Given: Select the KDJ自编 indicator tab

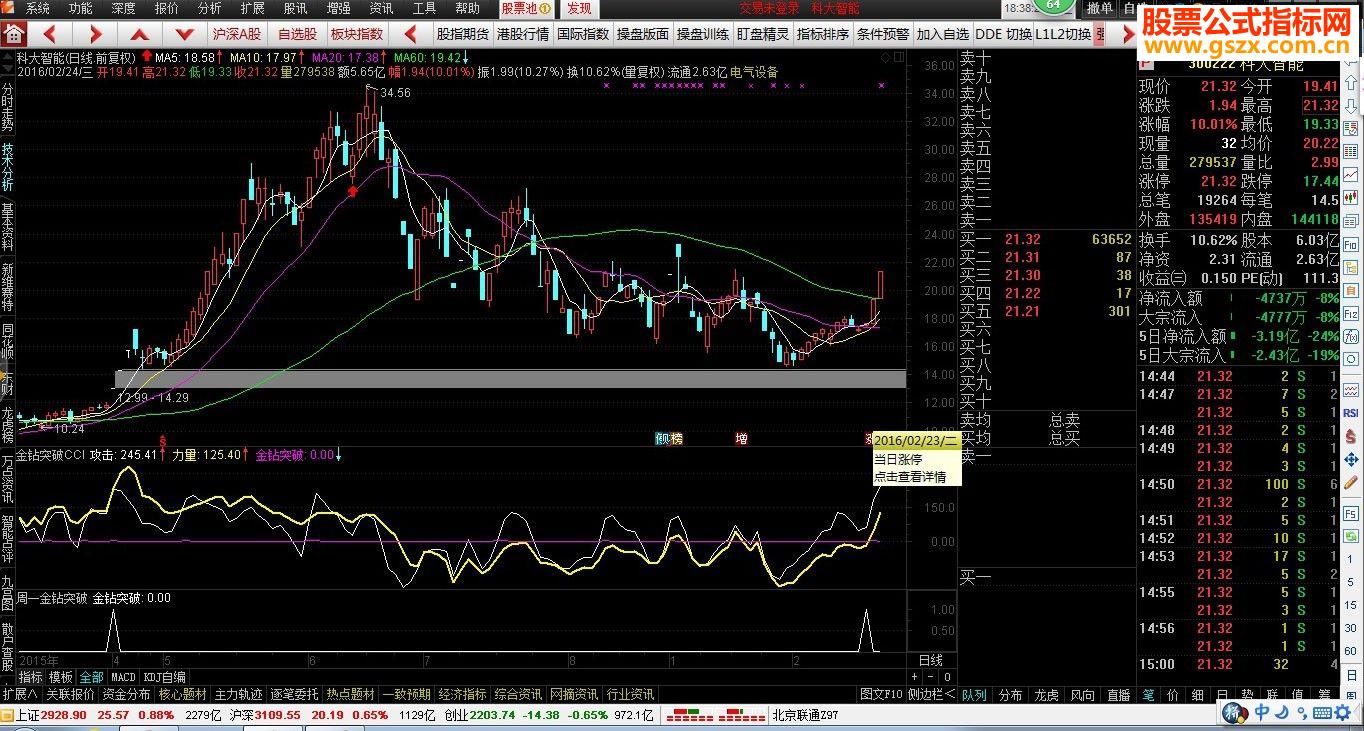Looking at the screenshot, I should [x=164, y=677].
